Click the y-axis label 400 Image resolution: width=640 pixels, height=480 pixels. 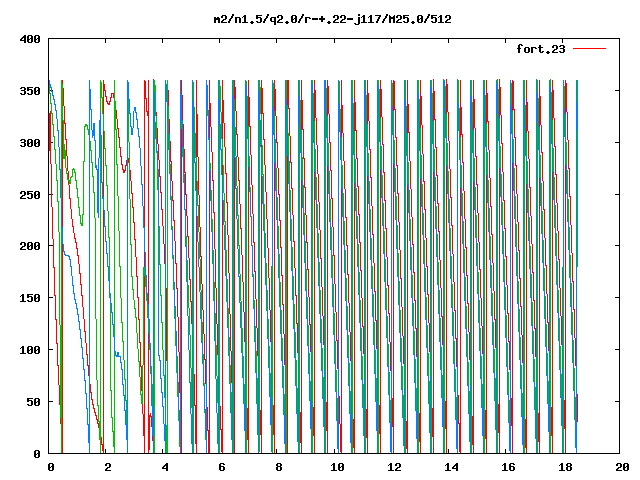(30, 39)
